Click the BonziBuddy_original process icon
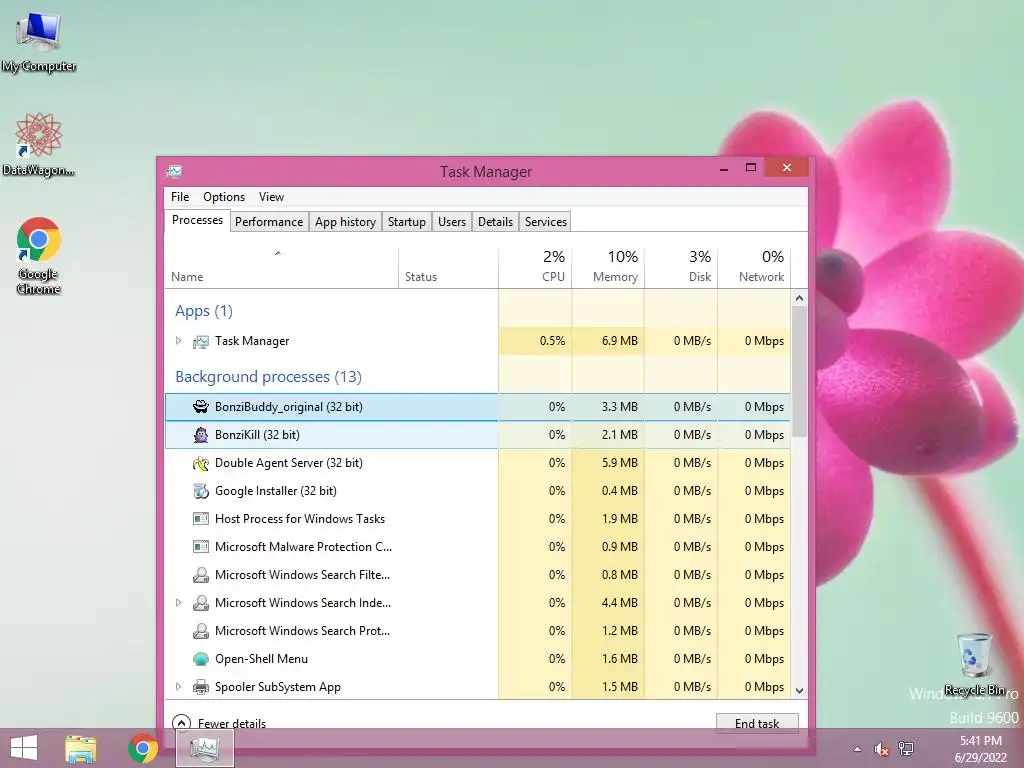1024x768 pixels. pos(200,407)
